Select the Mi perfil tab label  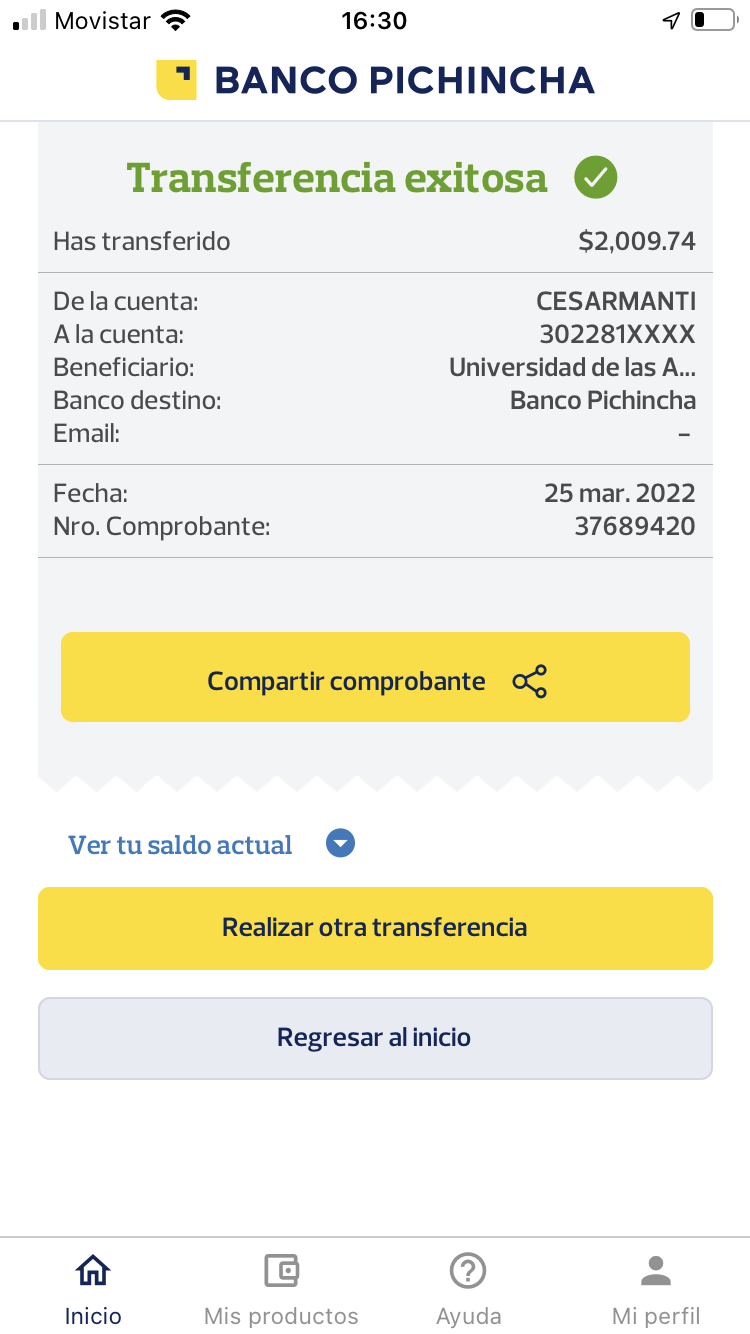tap(656, 1316)
